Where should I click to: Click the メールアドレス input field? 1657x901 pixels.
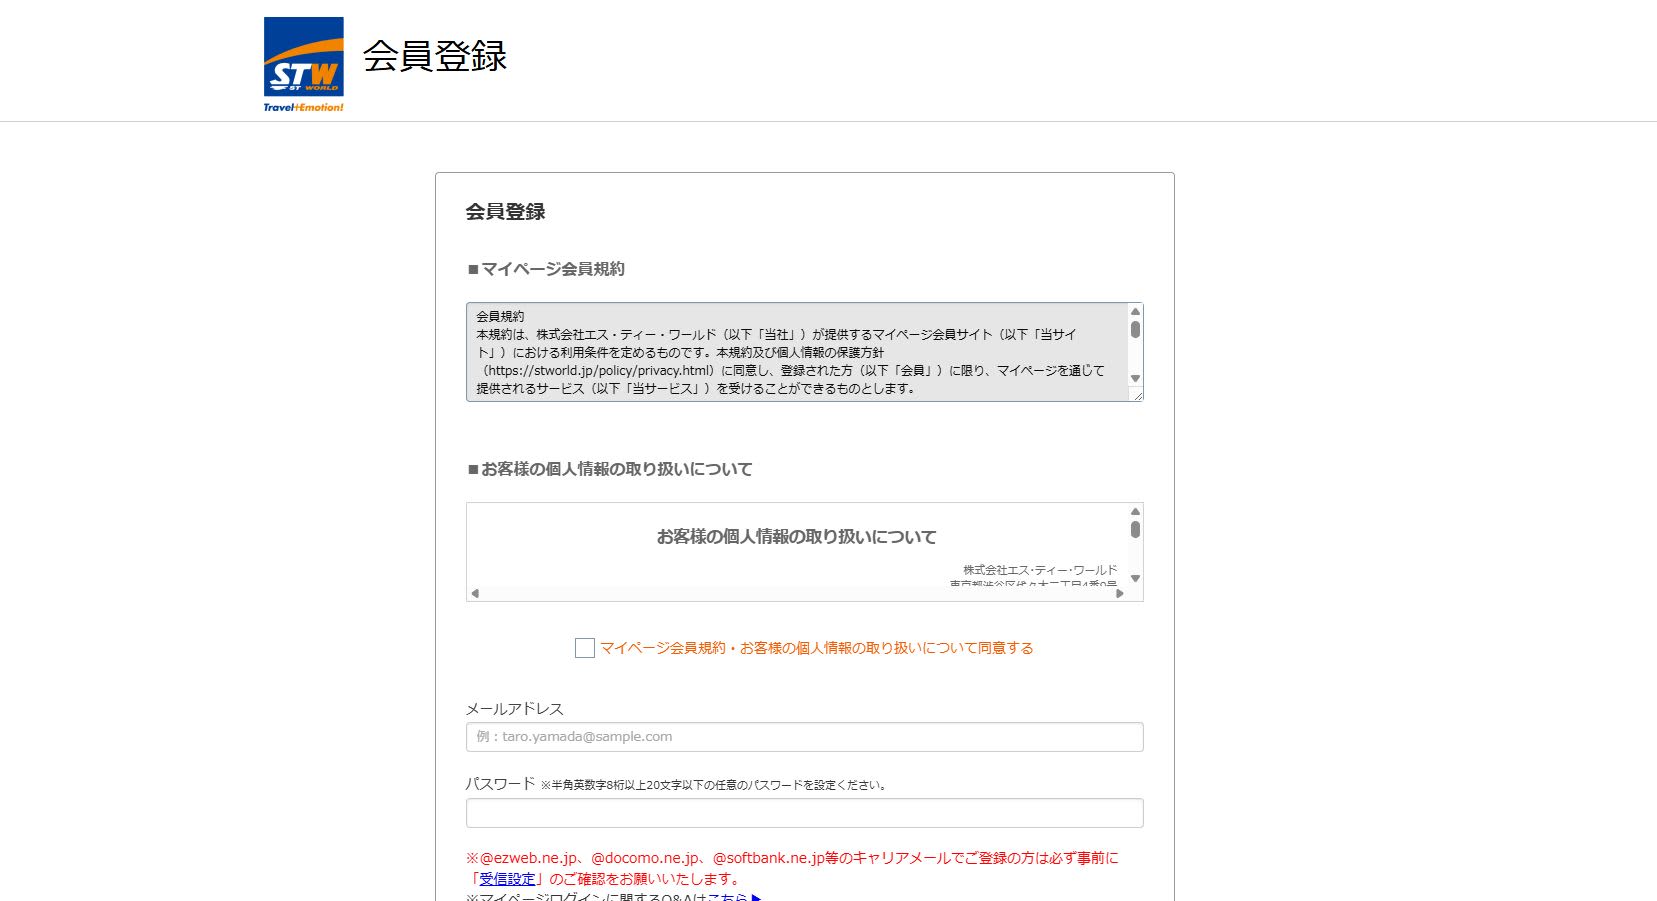coord(804,737)
